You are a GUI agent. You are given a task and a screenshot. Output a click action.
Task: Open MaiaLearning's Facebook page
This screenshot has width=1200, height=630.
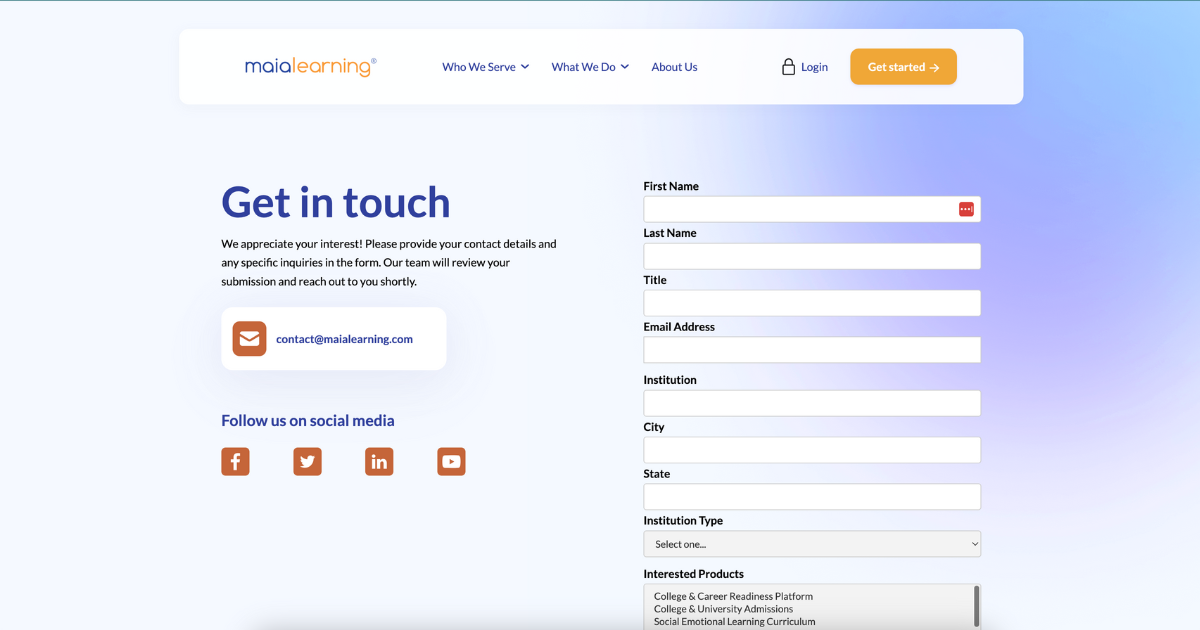pyautogui.click(x=235, y=461)
